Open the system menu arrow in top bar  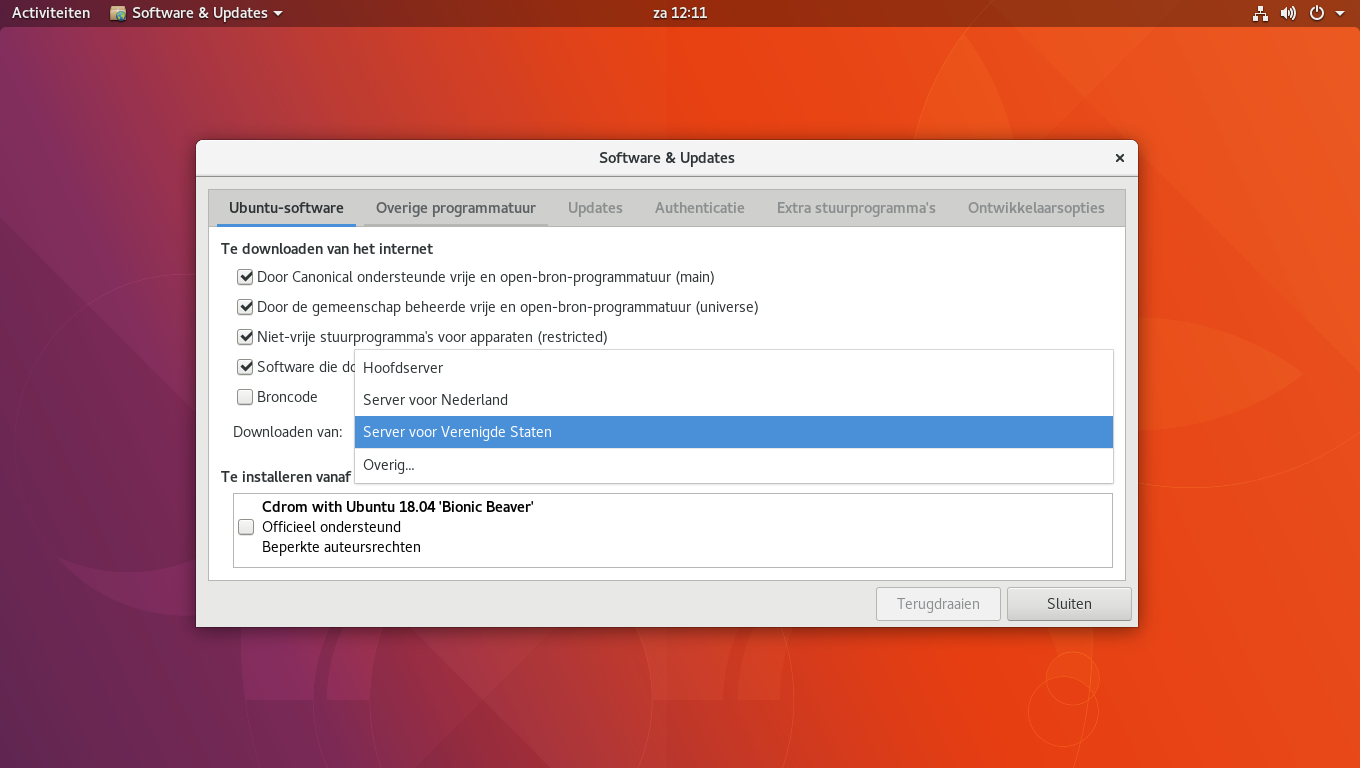tap(1340, 13)
